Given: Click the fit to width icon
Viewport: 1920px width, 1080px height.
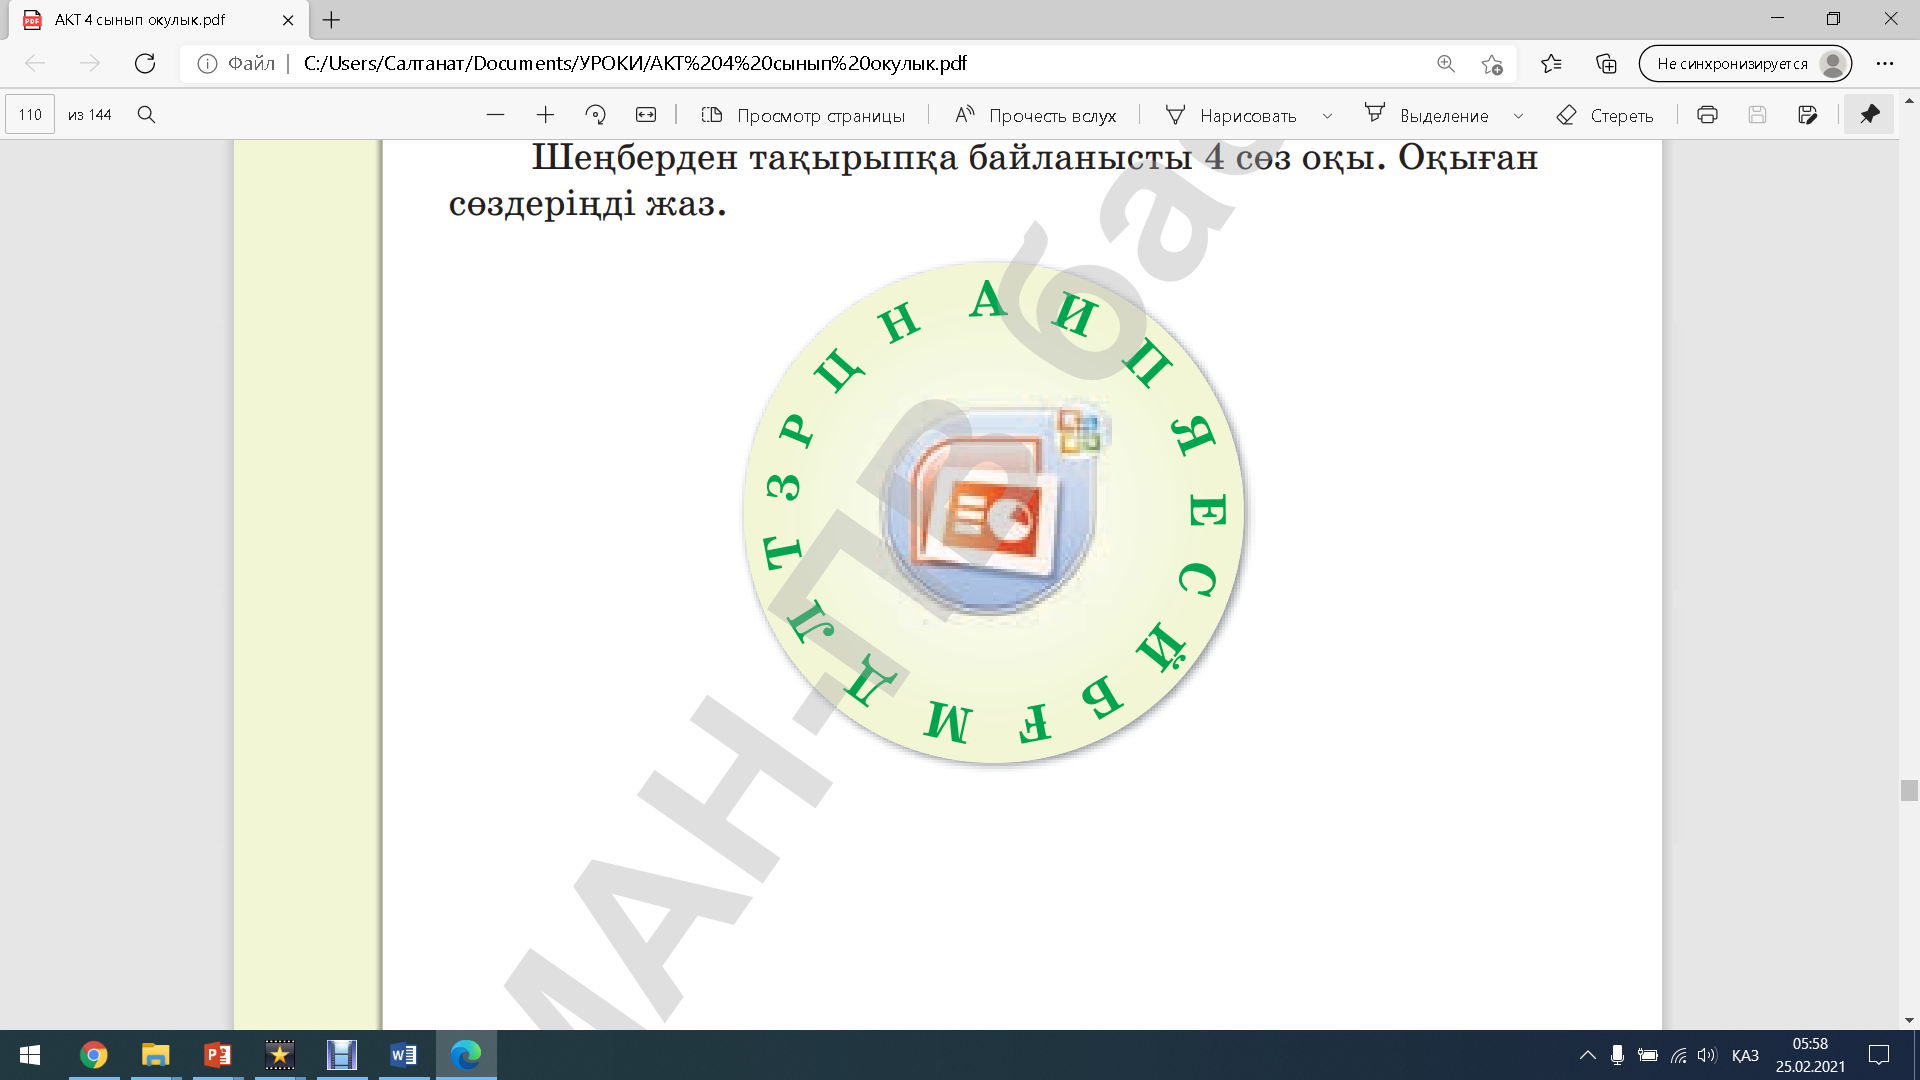Looking at the screenshot, I should coord(646,115).
